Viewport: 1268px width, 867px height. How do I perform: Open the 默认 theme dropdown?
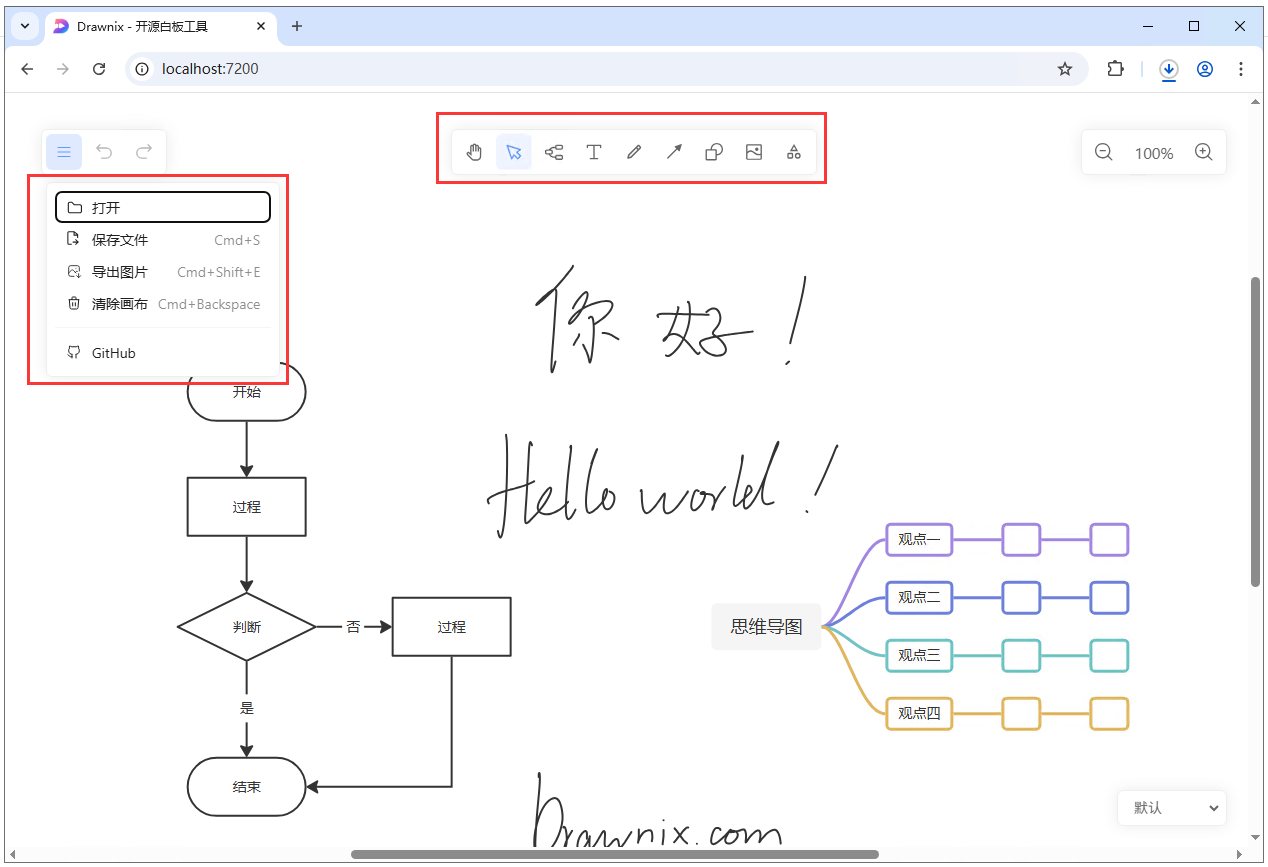pos(1171,808)
